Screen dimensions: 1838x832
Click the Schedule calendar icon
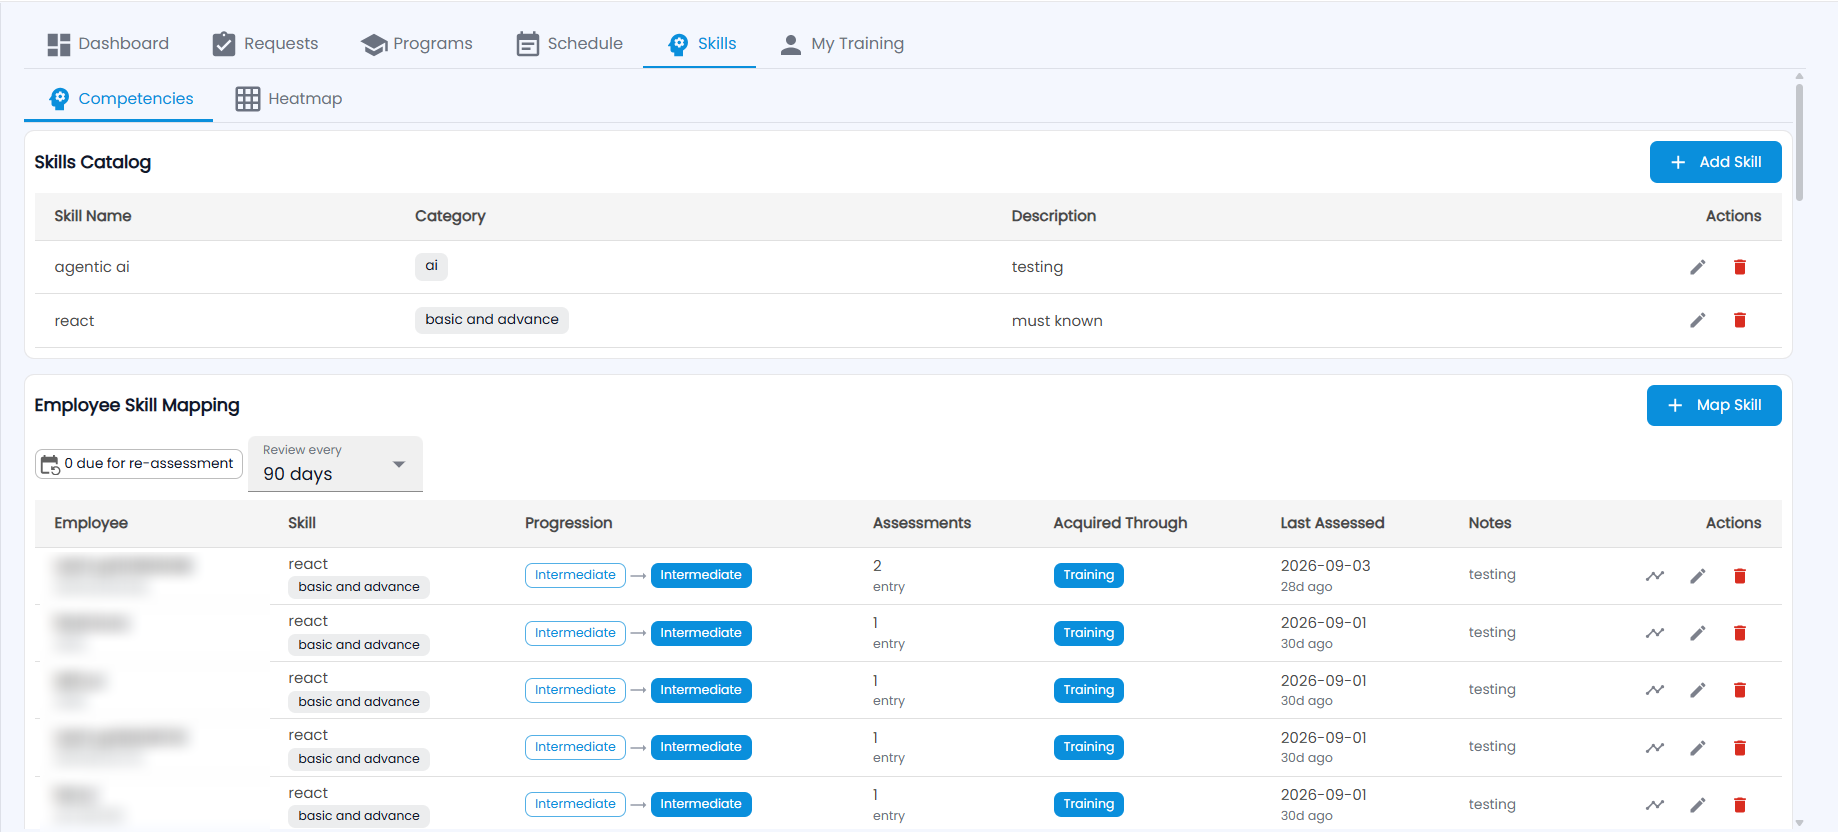coord(527,44)
